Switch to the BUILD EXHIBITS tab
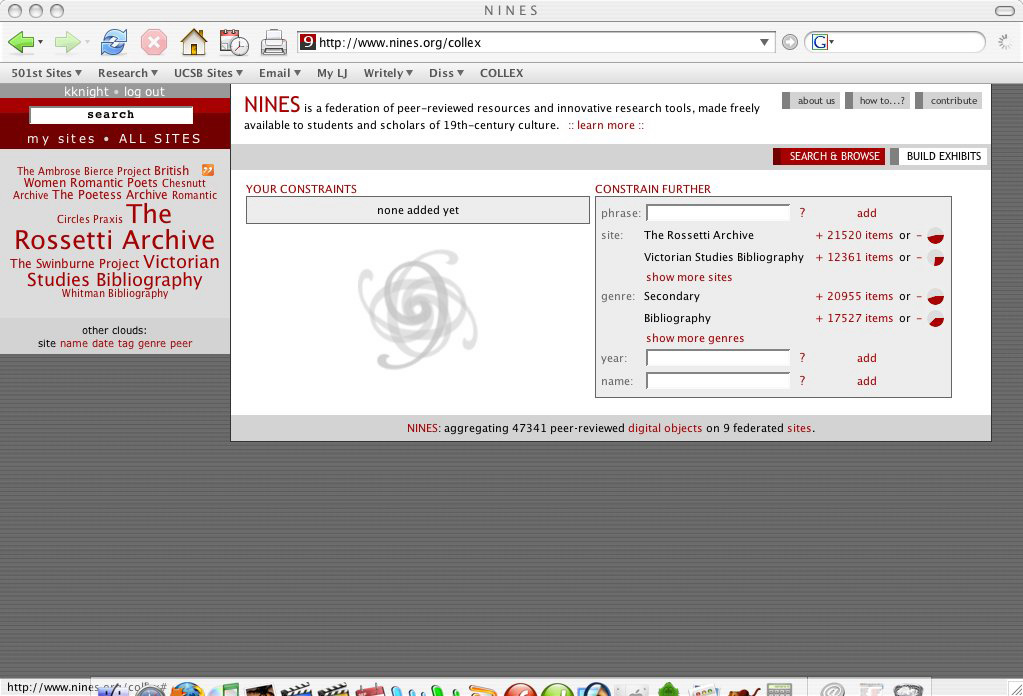Viewport: 1023px width, 696px height. click(x=939, y=157)
